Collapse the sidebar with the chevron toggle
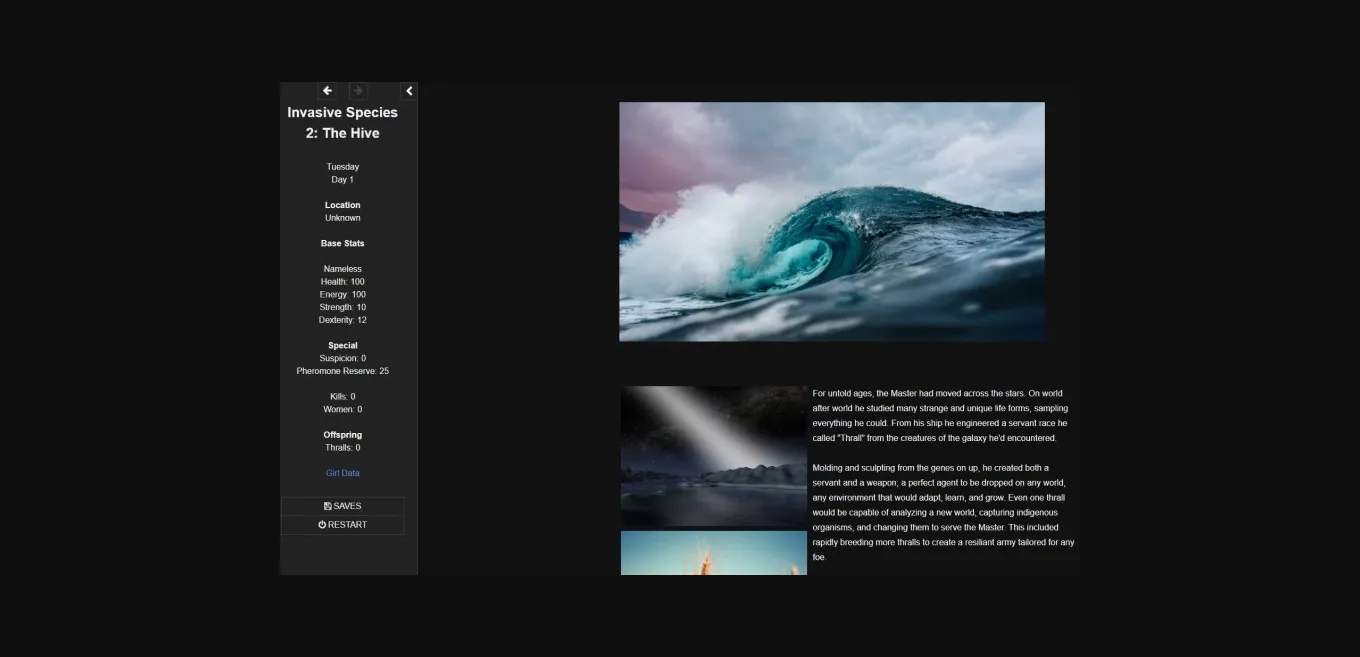The image size is (1360, 657). (x=409, y=91)
